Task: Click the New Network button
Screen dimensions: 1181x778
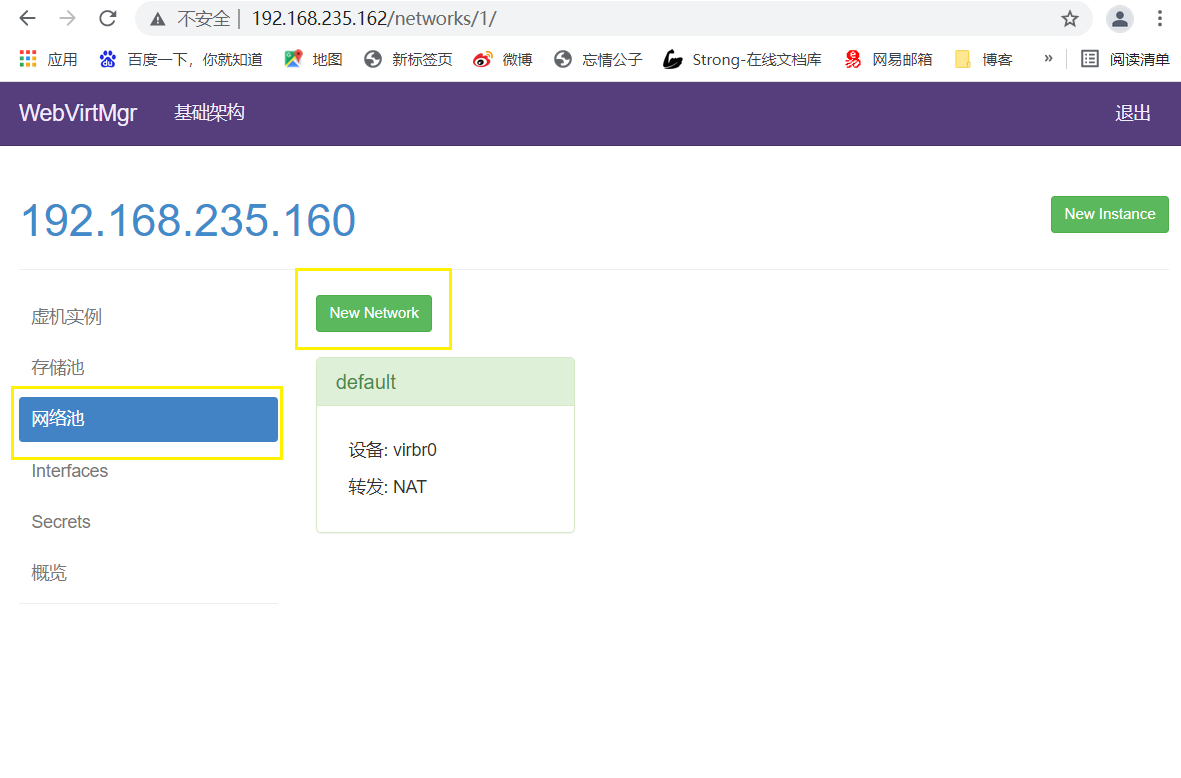Action: [x=374, y=313]
